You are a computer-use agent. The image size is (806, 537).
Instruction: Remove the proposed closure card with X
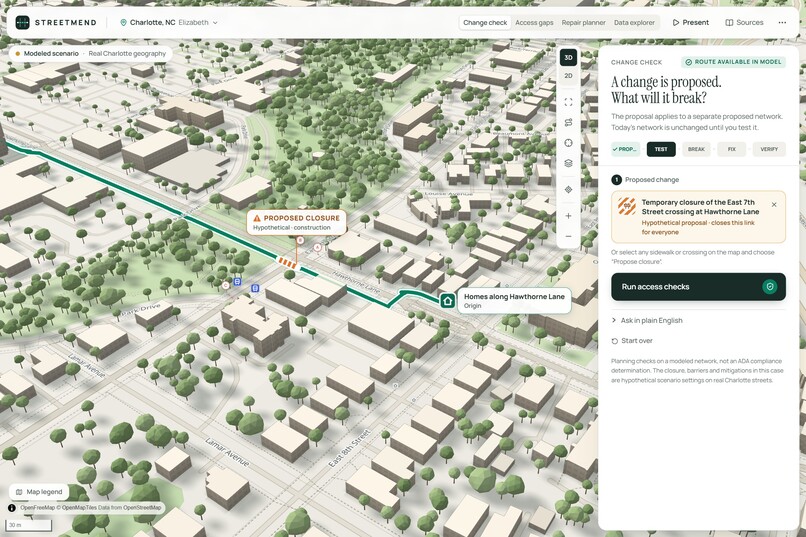pyautogui.click(x=774, y=205)
